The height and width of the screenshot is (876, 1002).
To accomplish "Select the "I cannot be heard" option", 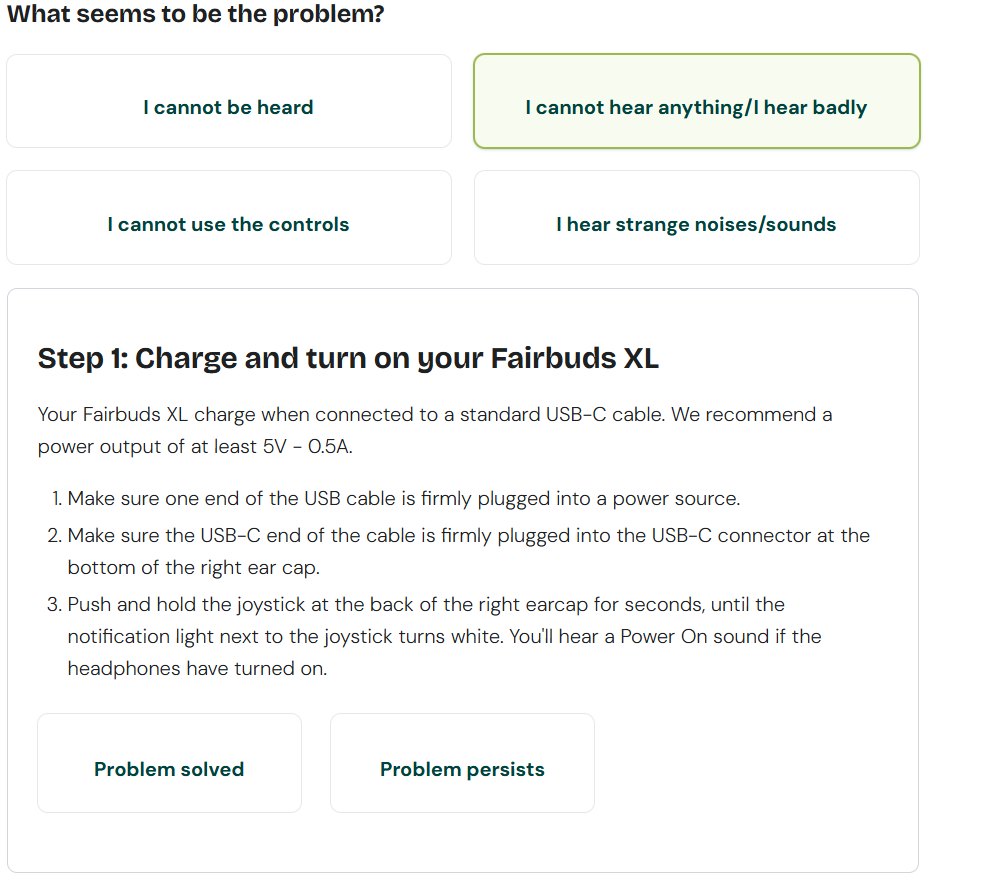I will point(228,108).
